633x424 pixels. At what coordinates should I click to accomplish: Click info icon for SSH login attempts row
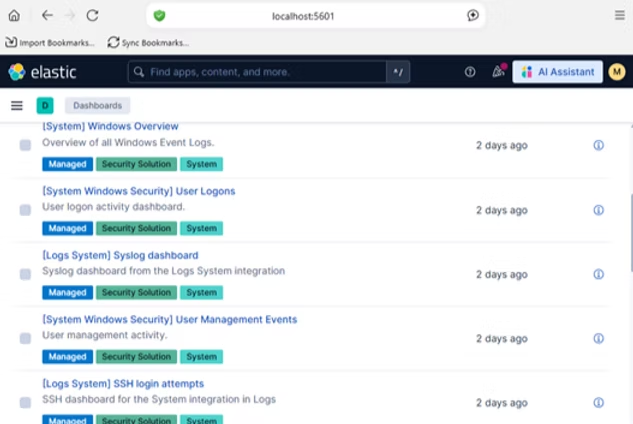[x=598, y=403]
